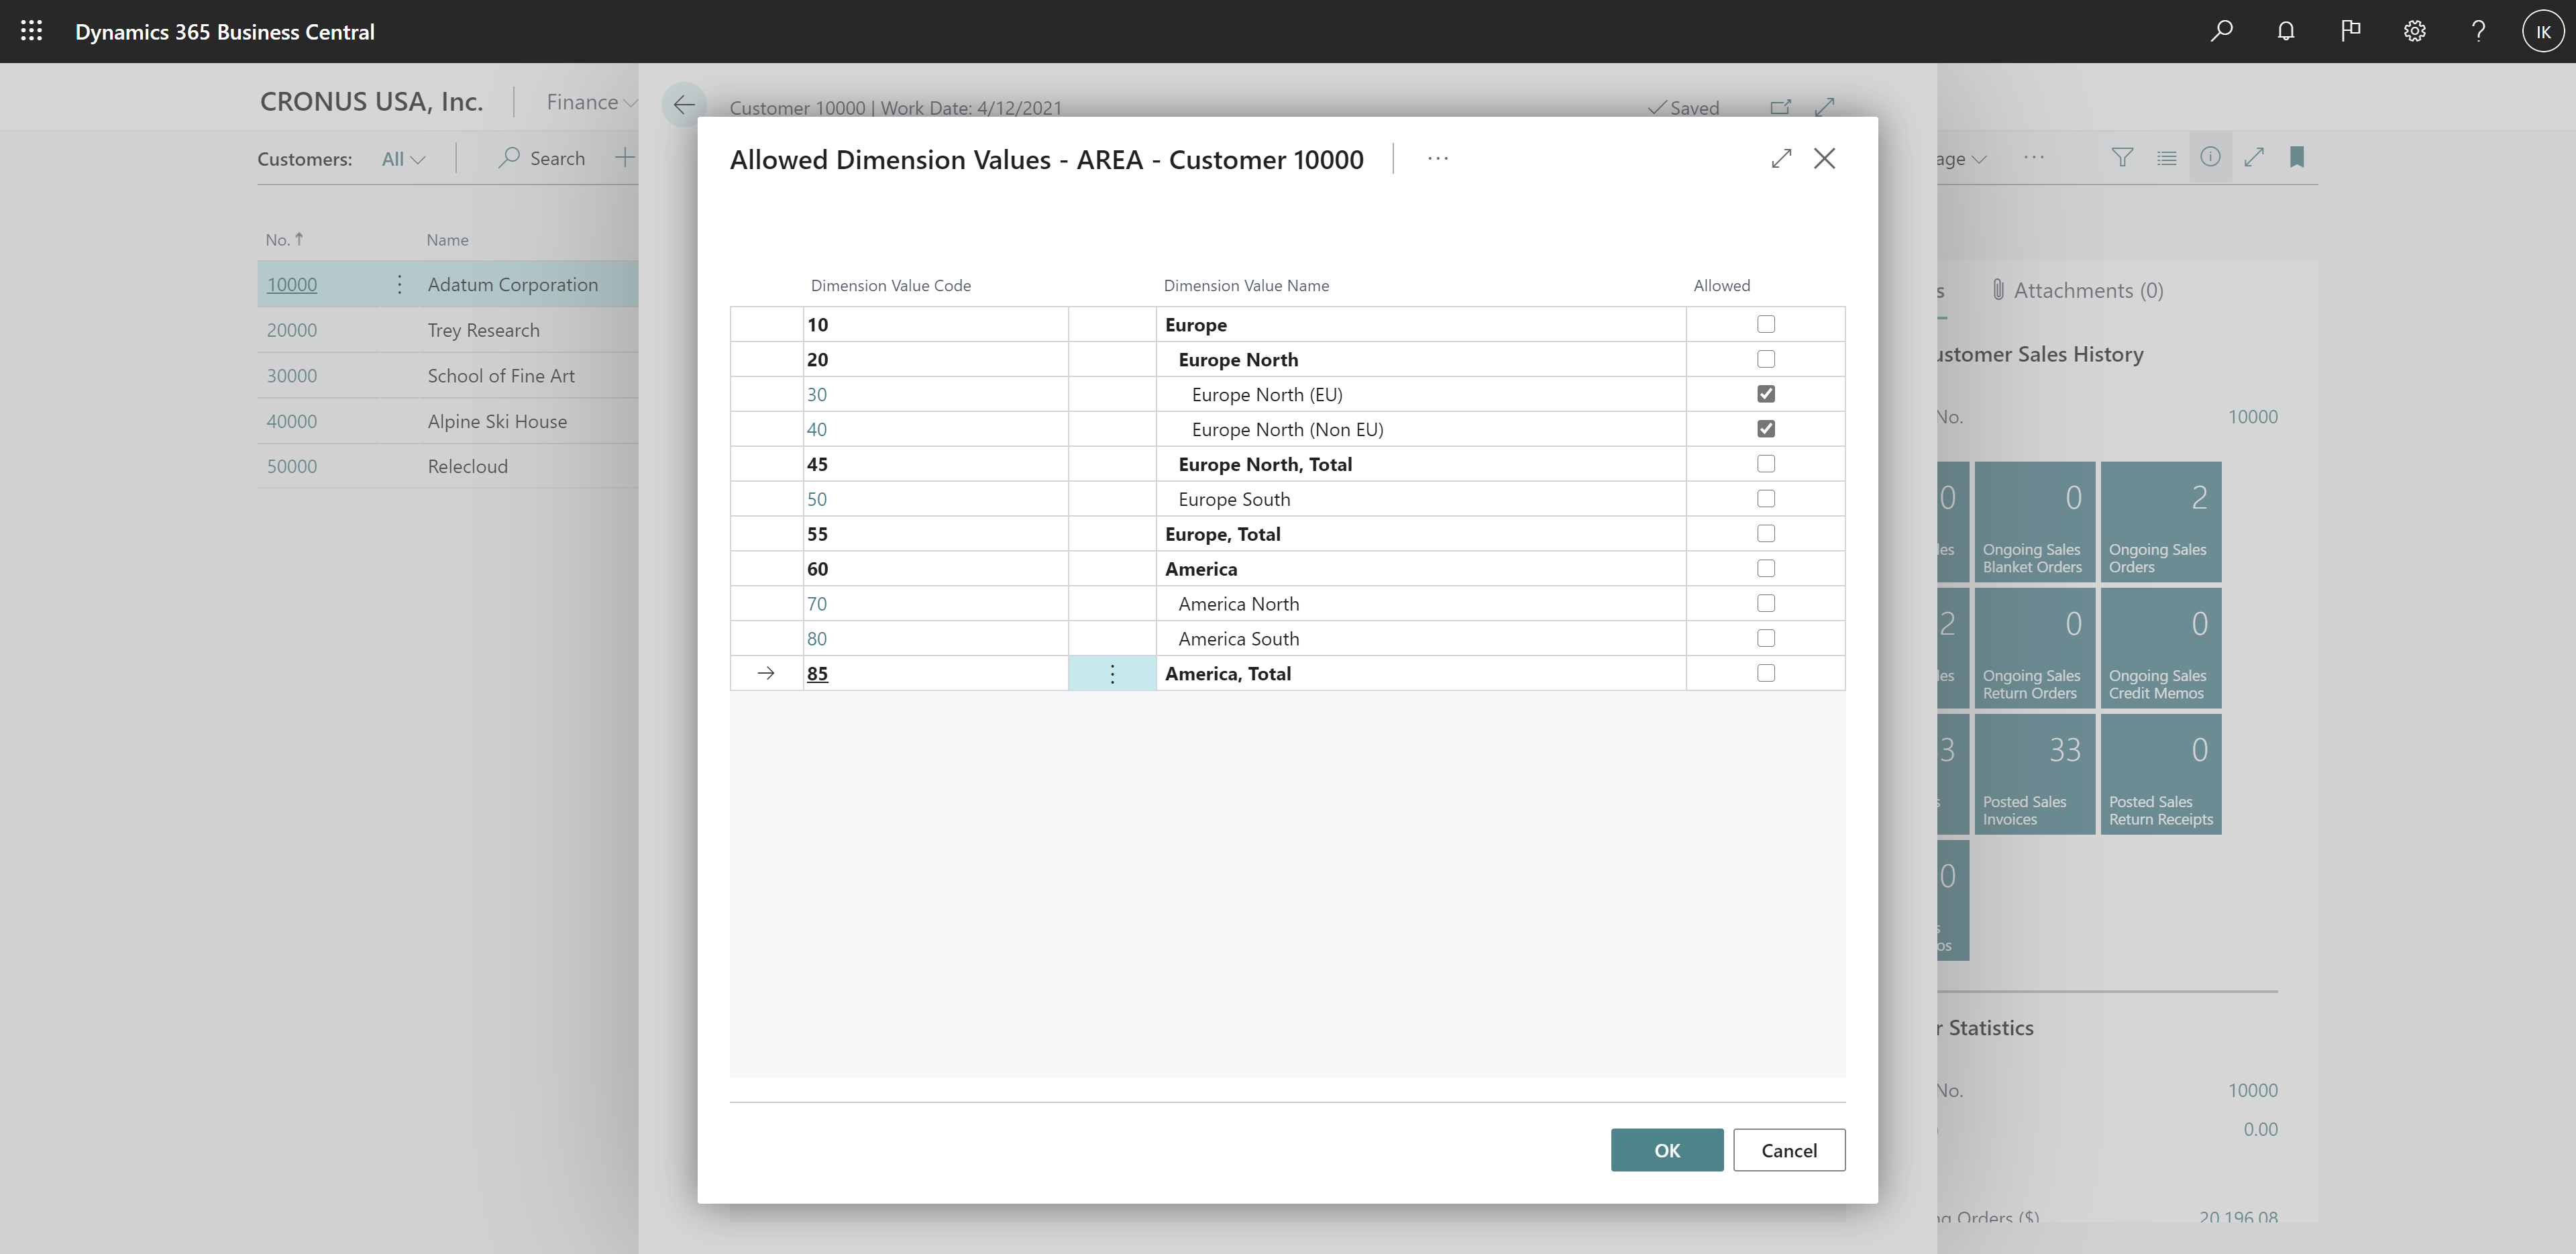Screen dimensions: 2576x1254
Task: Click the dimension value code 30 link
Action: pos(816,393)
